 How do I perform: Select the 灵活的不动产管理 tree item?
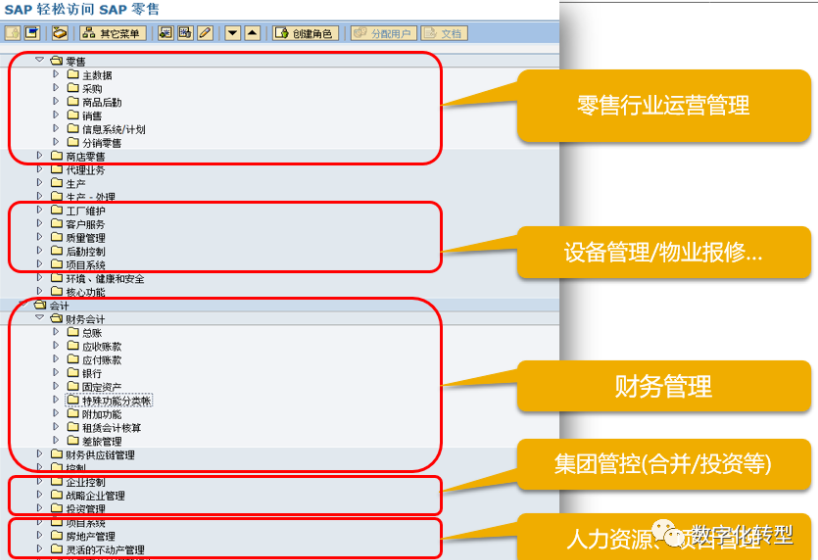pos(105,550)
